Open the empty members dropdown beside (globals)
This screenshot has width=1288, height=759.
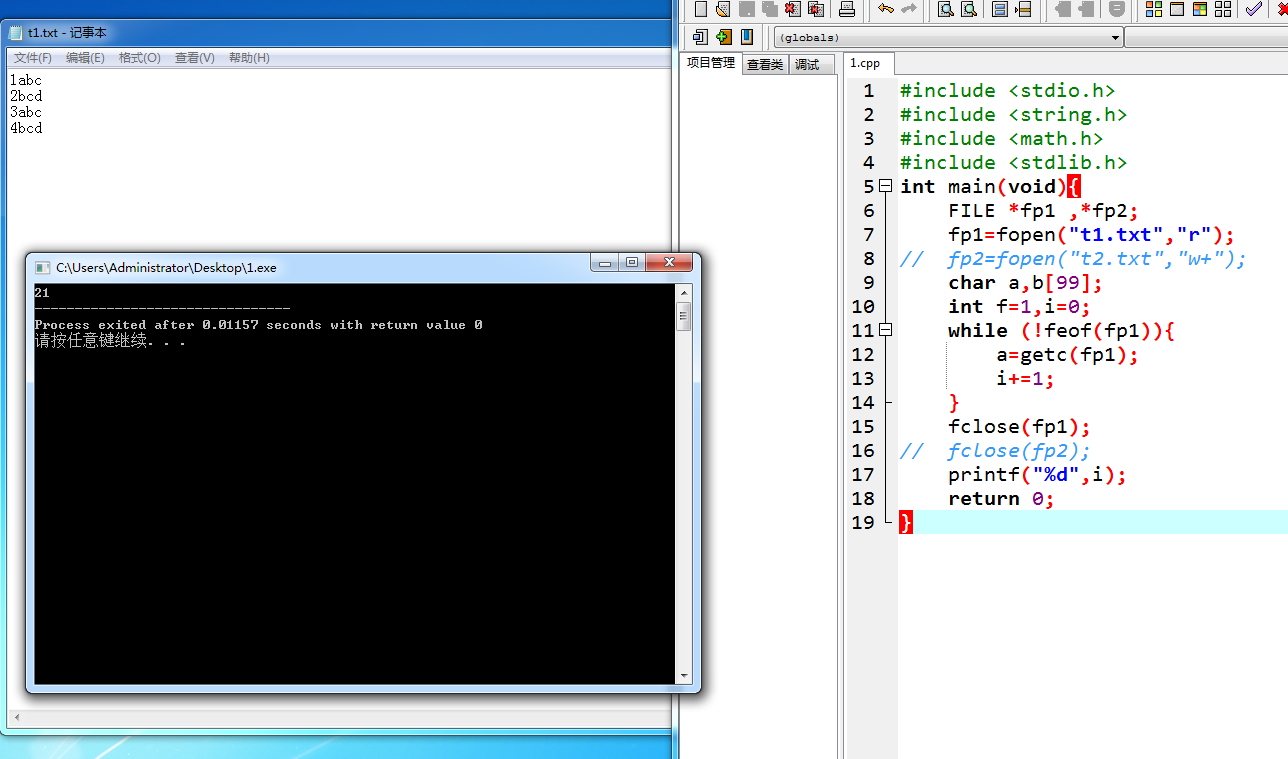tap(1206, 37)
